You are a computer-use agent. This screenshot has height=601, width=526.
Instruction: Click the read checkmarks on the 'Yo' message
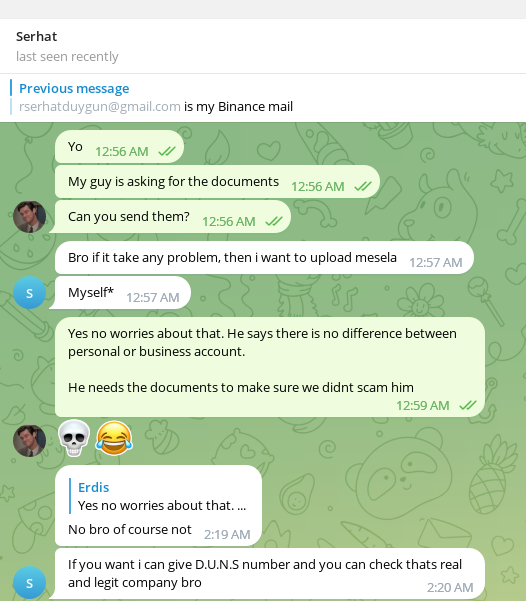(x=167, y=151)
